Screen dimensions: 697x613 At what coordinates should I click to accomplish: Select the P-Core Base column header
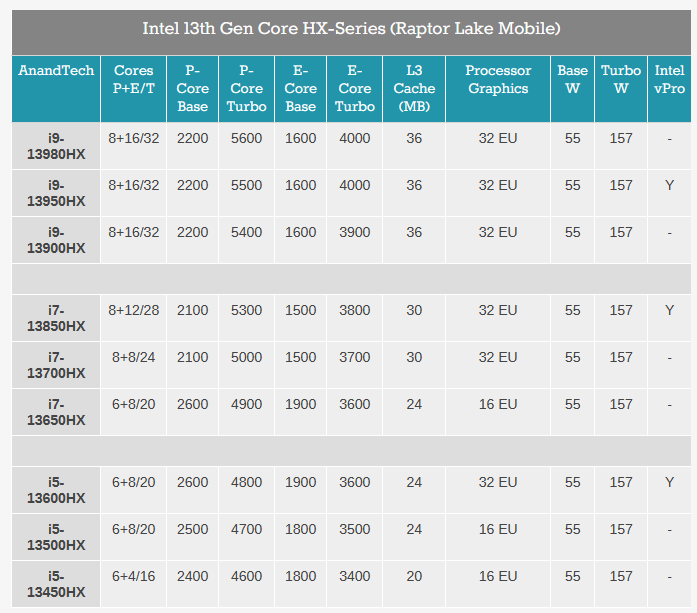coord(192,88)
